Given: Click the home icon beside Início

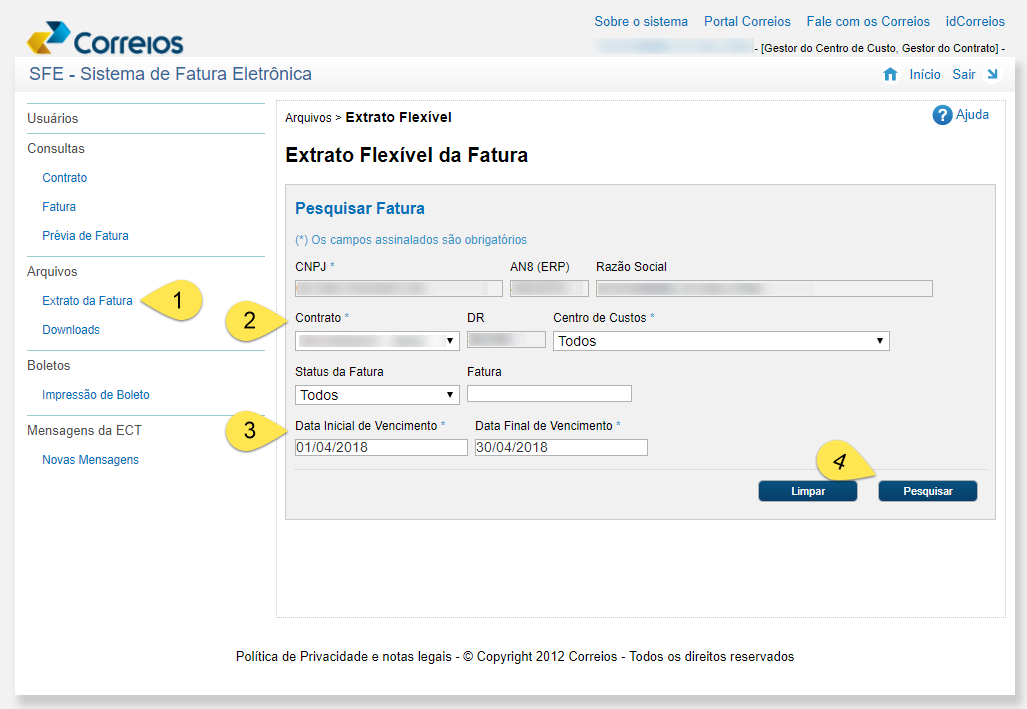Looking at the screenshot, I should (x=890, y=75).
